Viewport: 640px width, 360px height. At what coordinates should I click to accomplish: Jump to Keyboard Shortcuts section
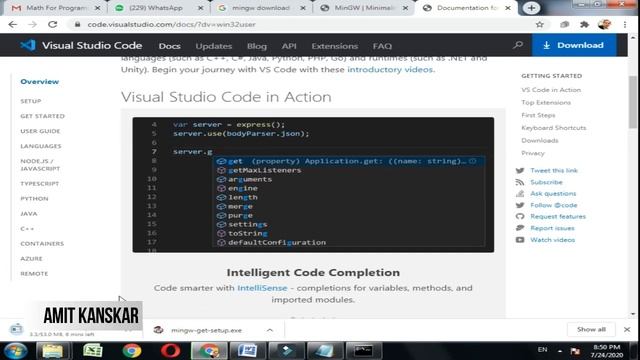(553, 128)
